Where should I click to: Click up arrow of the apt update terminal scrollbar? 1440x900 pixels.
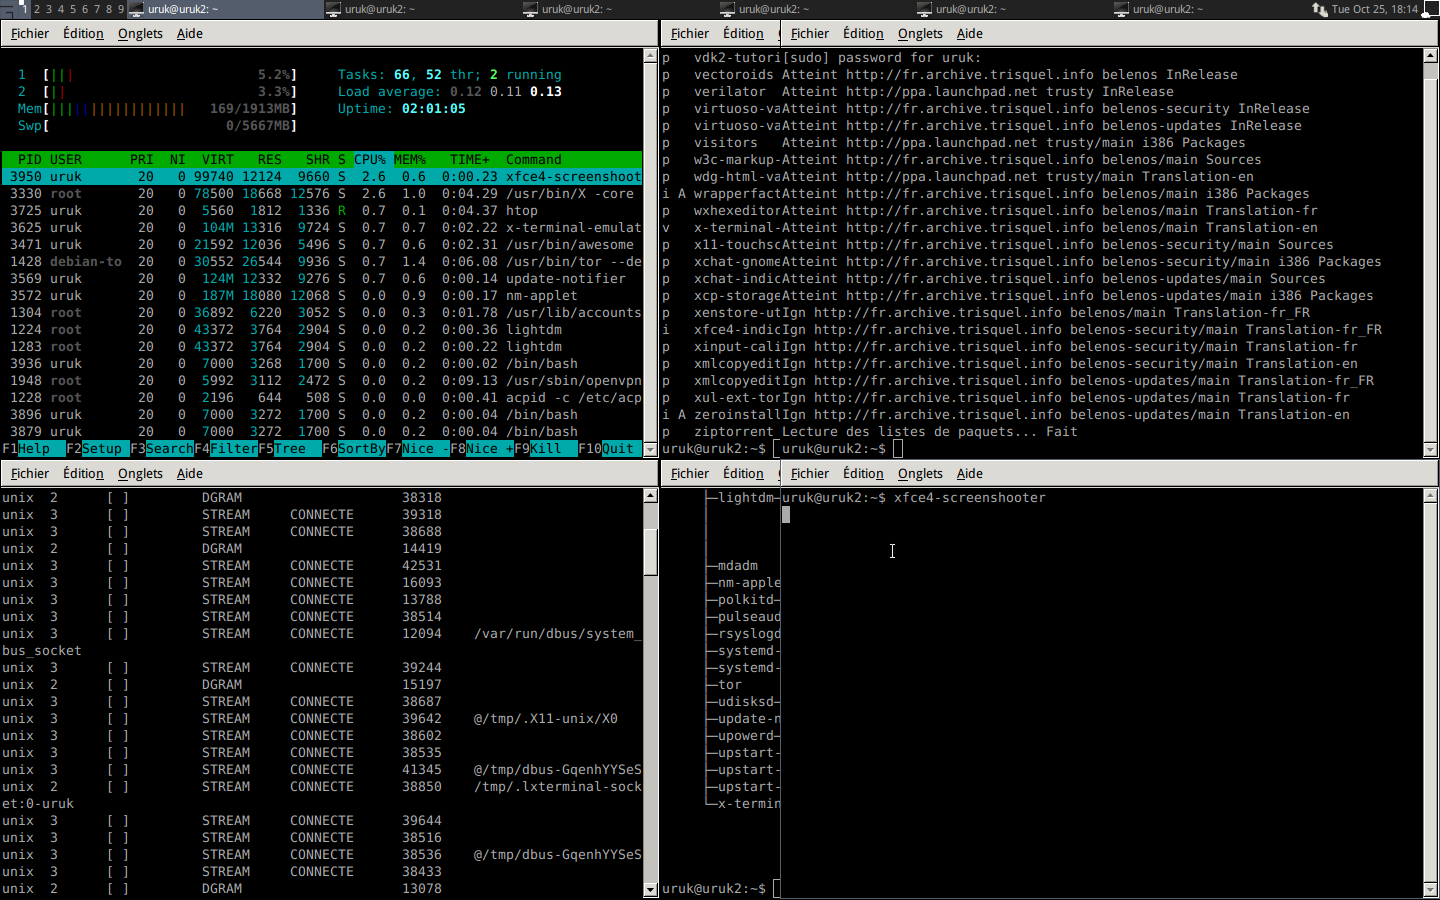(x=1430, y=56)
